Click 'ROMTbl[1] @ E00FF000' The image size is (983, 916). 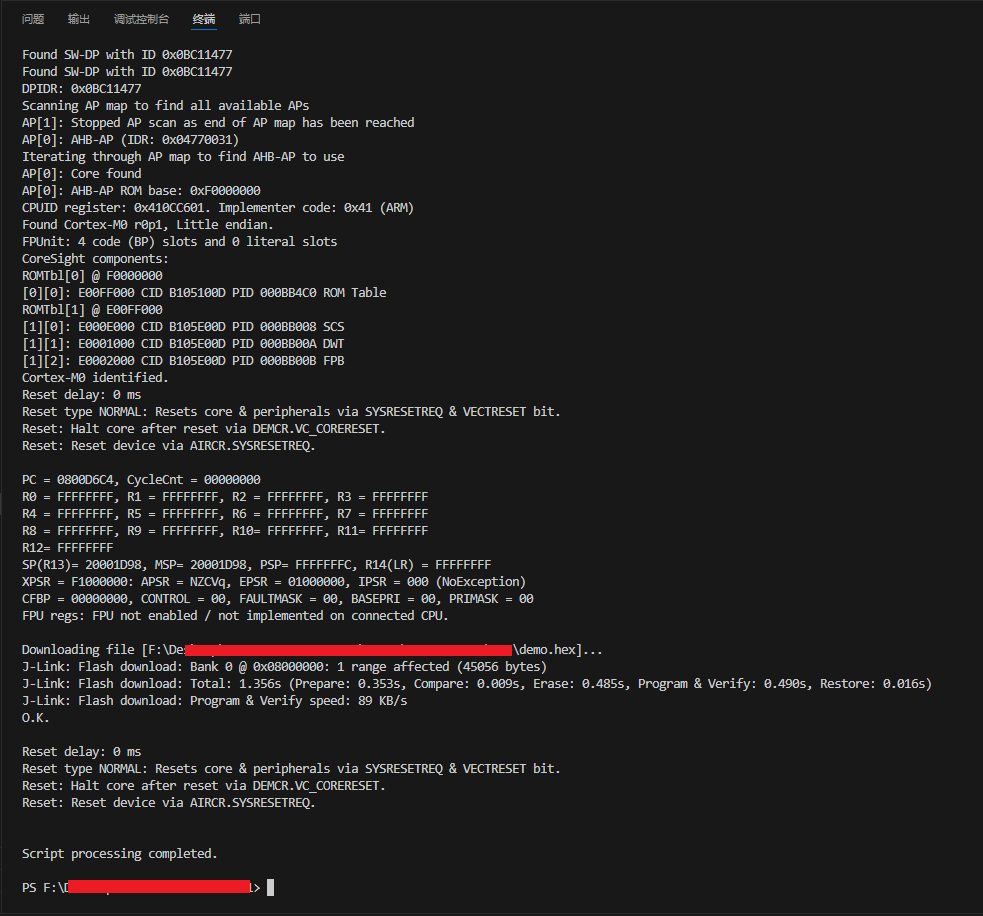pos(92,309)
